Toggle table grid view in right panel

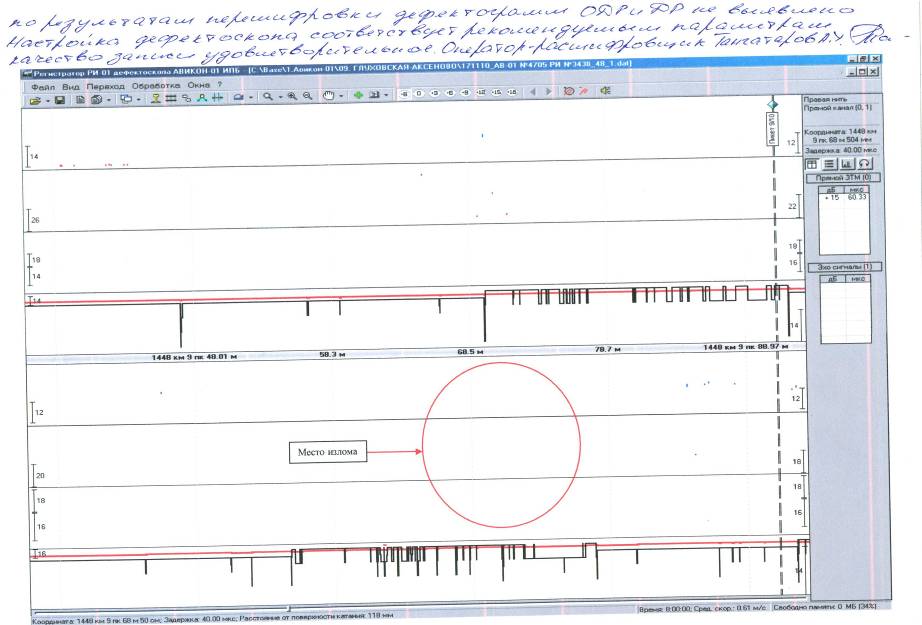pos(812,163)
